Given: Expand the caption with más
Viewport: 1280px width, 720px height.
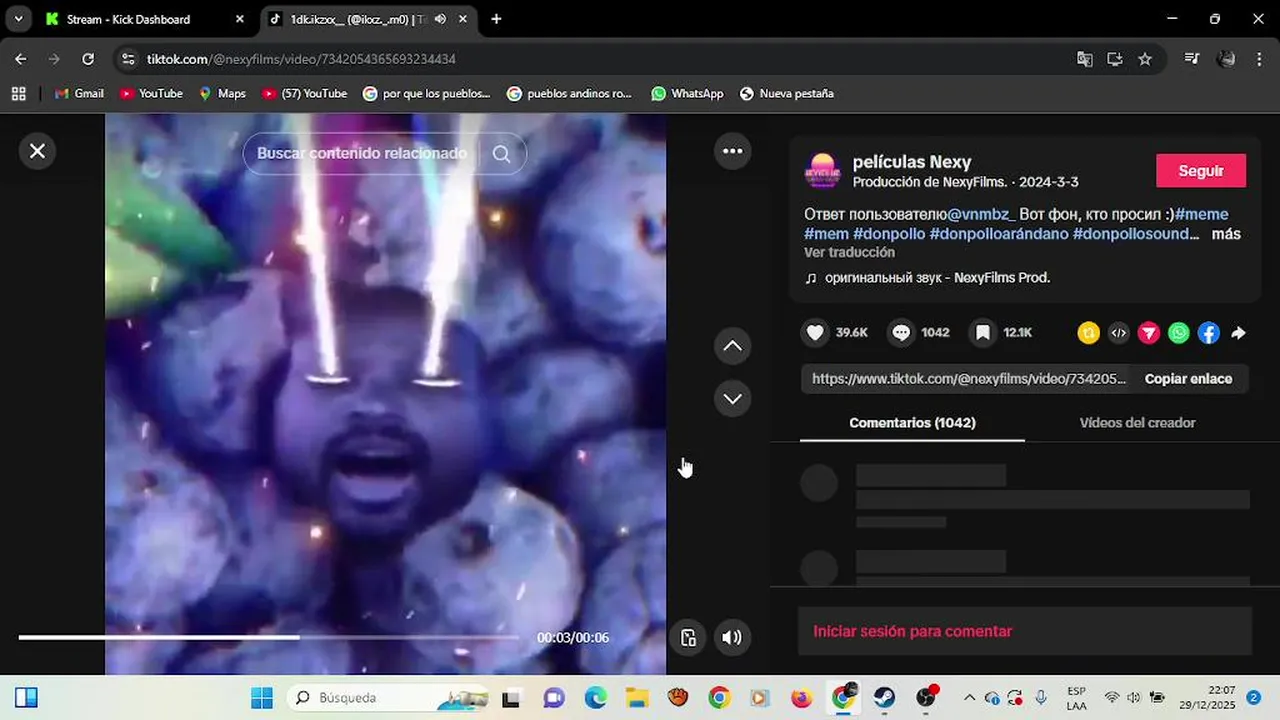Looking at the screenshot, I should [x=1226, y=234].
